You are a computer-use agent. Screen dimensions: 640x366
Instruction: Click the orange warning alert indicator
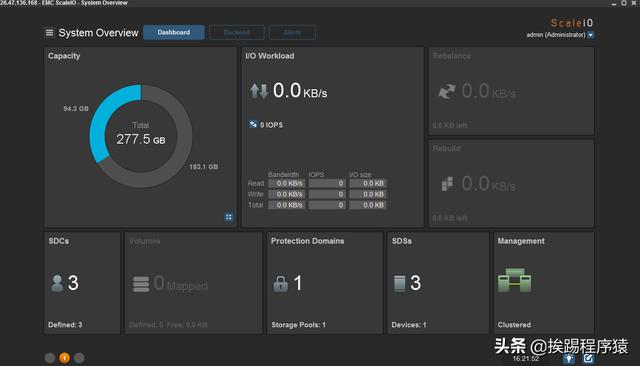(64, 358)
